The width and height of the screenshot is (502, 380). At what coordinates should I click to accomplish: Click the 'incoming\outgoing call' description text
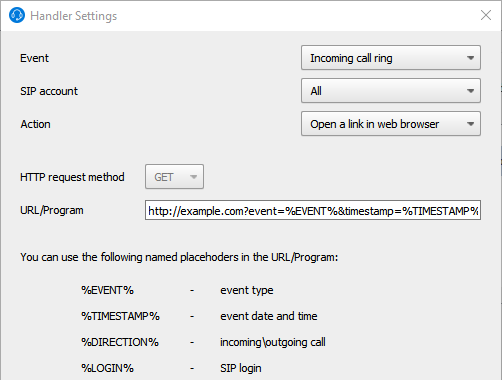[273, 342]
